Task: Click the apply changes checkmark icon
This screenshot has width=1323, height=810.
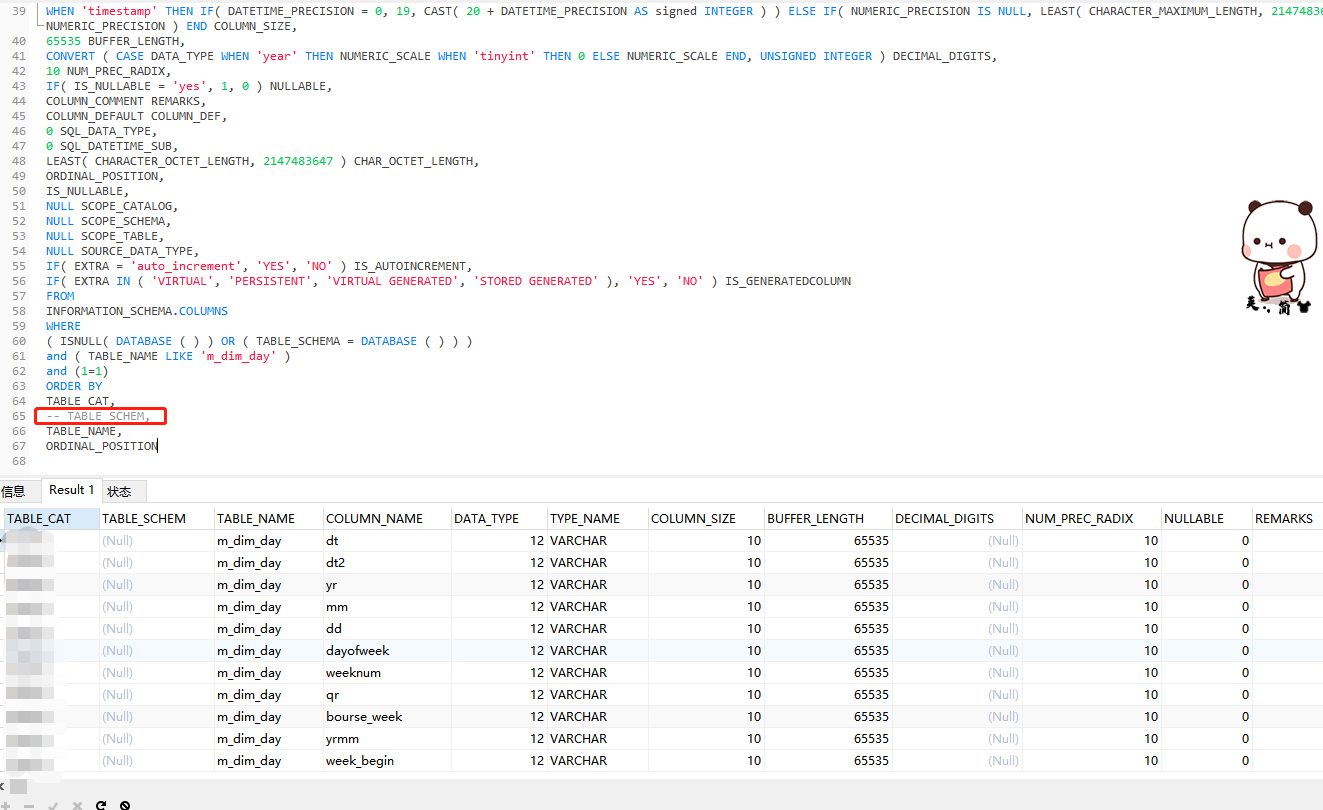Action: 53,805
